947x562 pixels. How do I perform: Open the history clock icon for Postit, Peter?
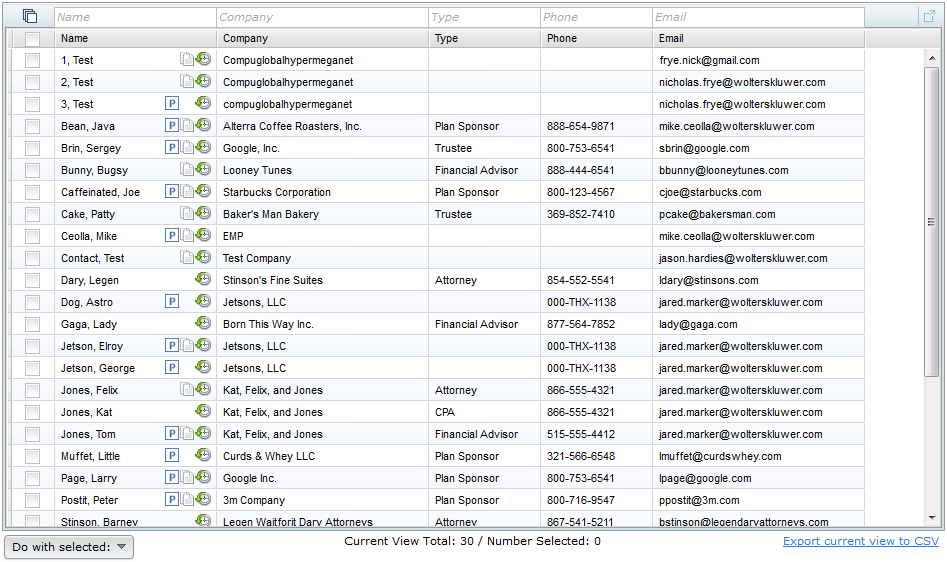(x=204, y=499)
